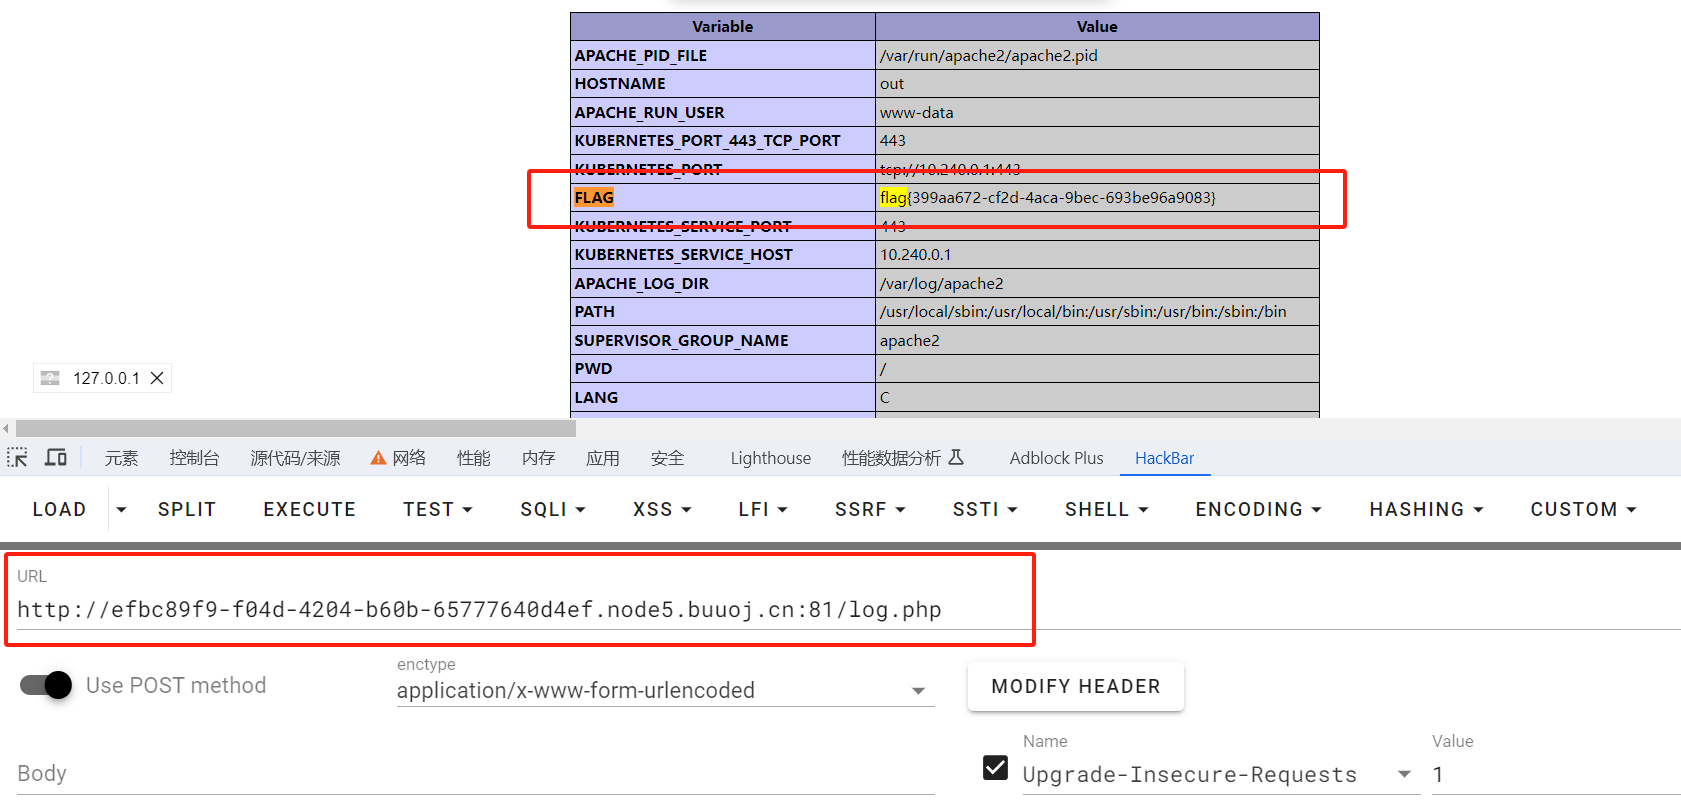Click the flask icon beside 性能数据分析

click(x=956, y=457)
